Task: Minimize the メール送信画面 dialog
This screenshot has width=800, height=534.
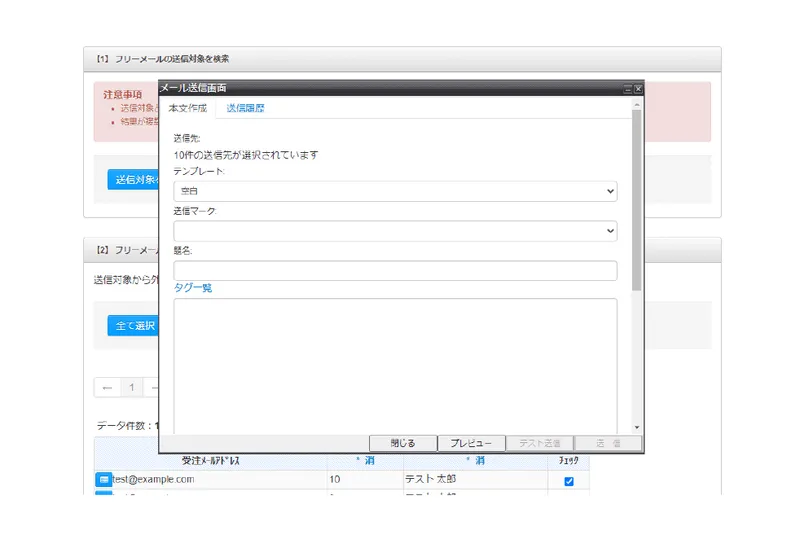Action: click(628, 89)
